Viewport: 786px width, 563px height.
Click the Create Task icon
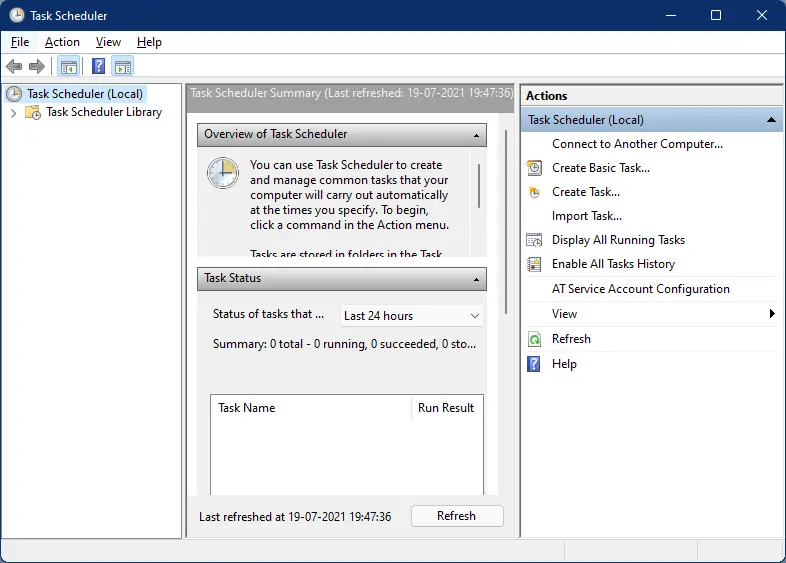[x=534, y=192]
